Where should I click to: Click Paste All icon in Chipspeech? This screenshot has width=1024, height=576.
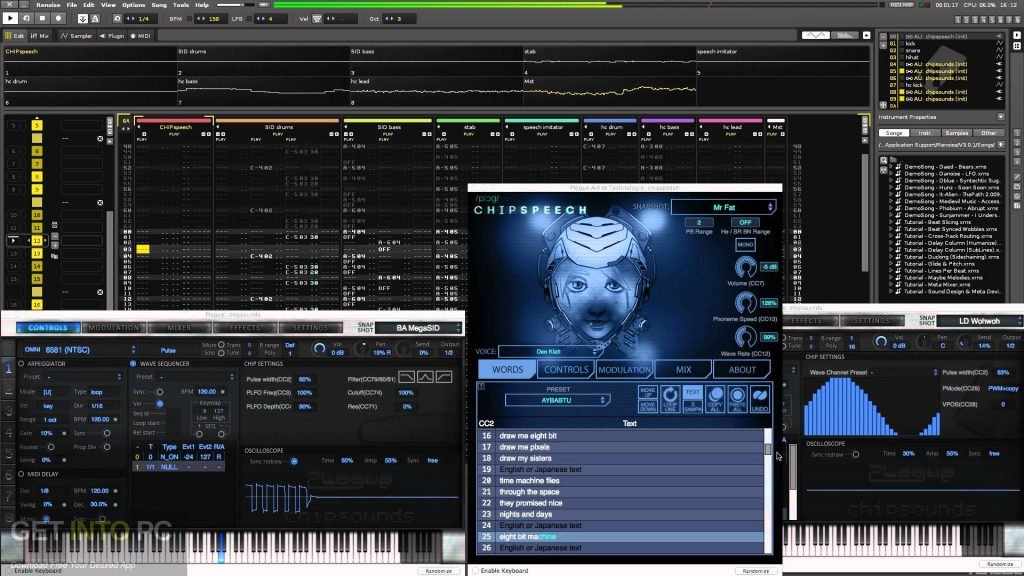737,398
